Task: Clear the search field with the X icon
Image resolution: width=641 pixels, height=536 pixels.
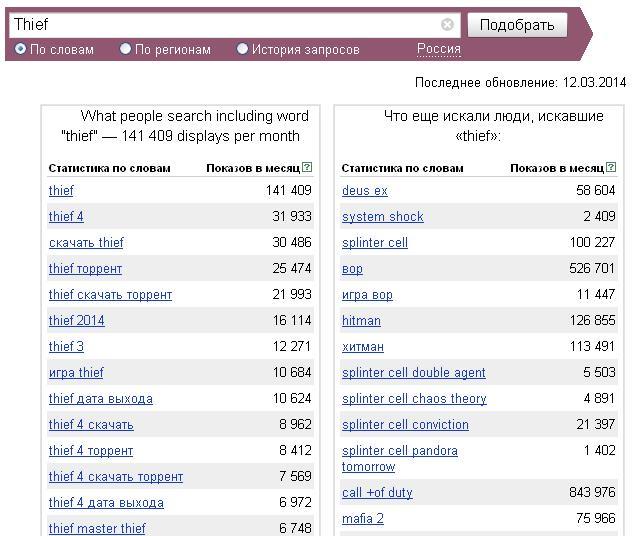Action: [x=447, y=25]
